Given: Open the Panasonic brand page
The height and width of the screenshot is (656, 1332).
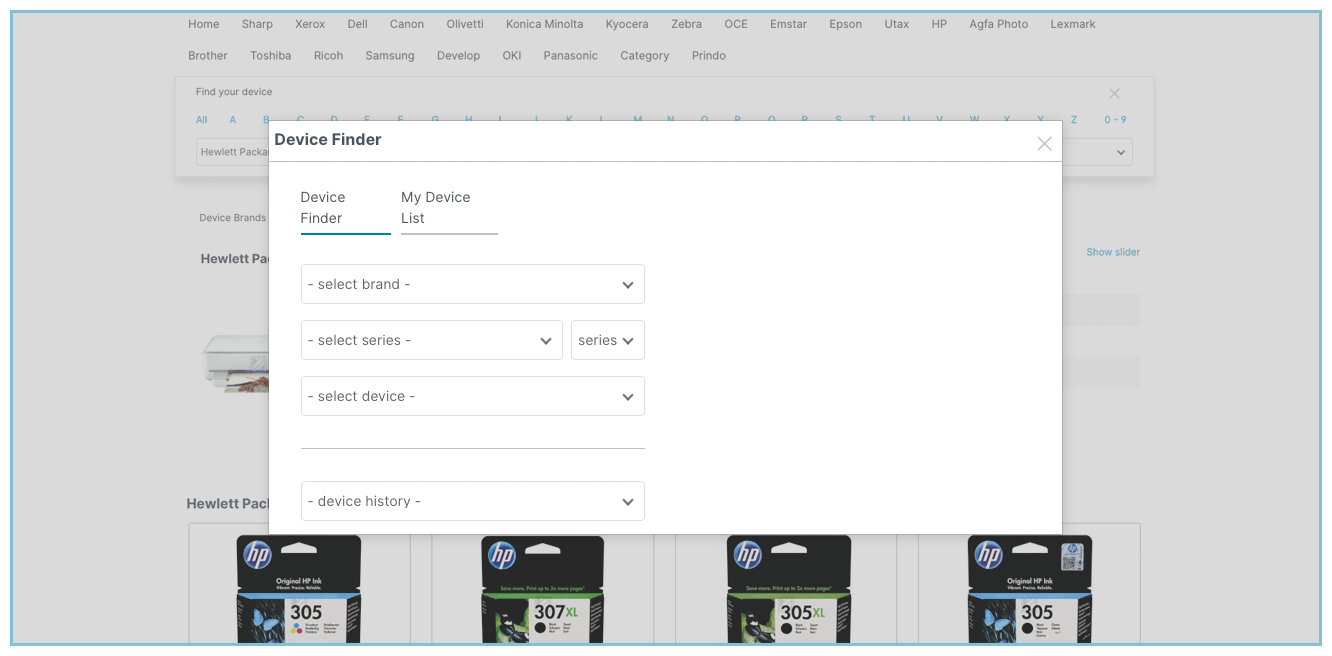Looking at the screenshot, I should (x=571, y=56).
